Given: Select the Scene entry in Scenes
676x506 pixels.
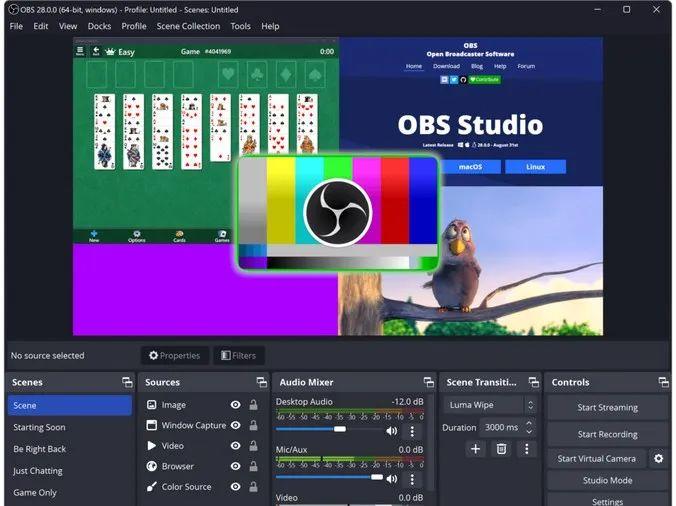Looking at the screenshot, I should [x=70, y=406].
